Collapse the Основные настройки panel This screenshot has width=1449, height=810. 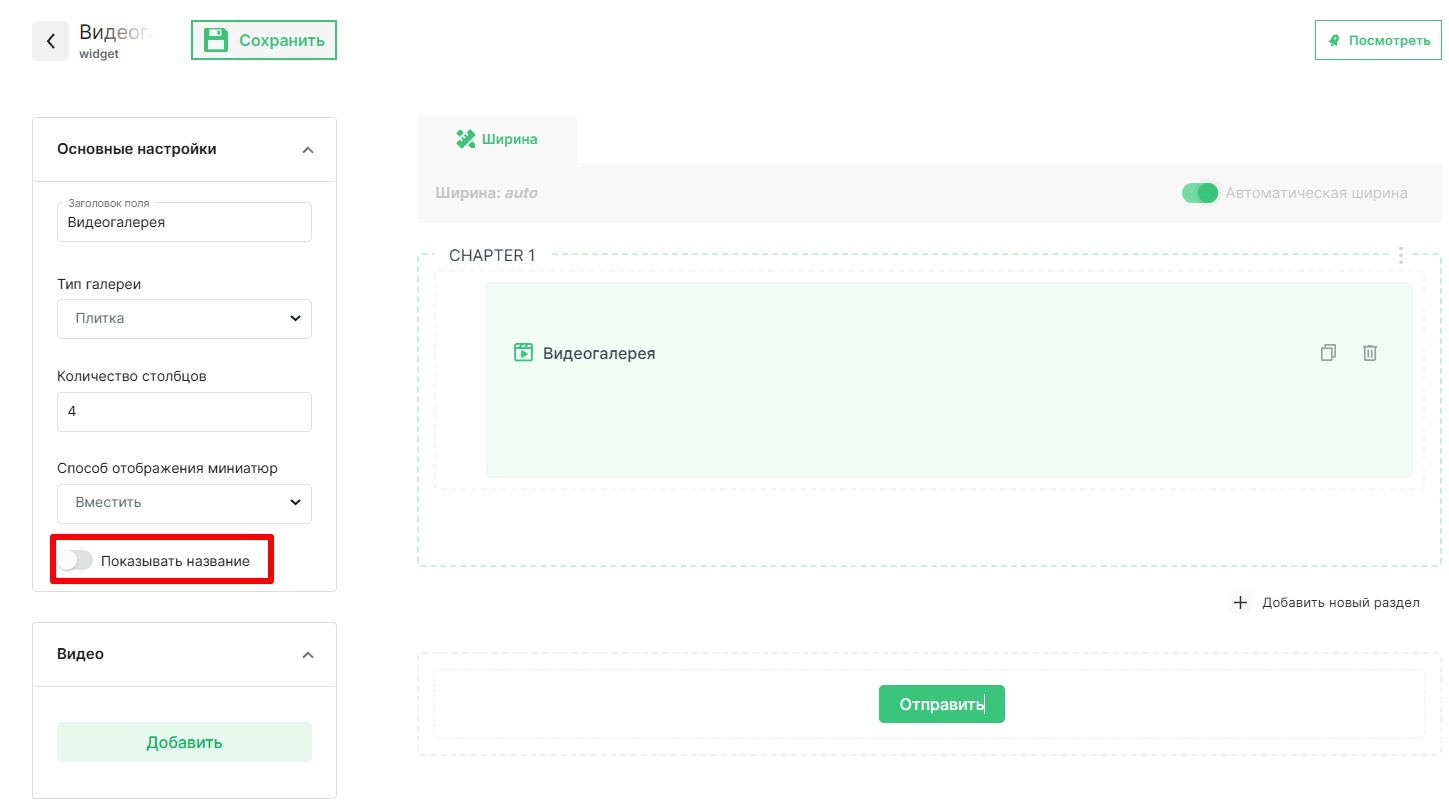click(308, 150)
